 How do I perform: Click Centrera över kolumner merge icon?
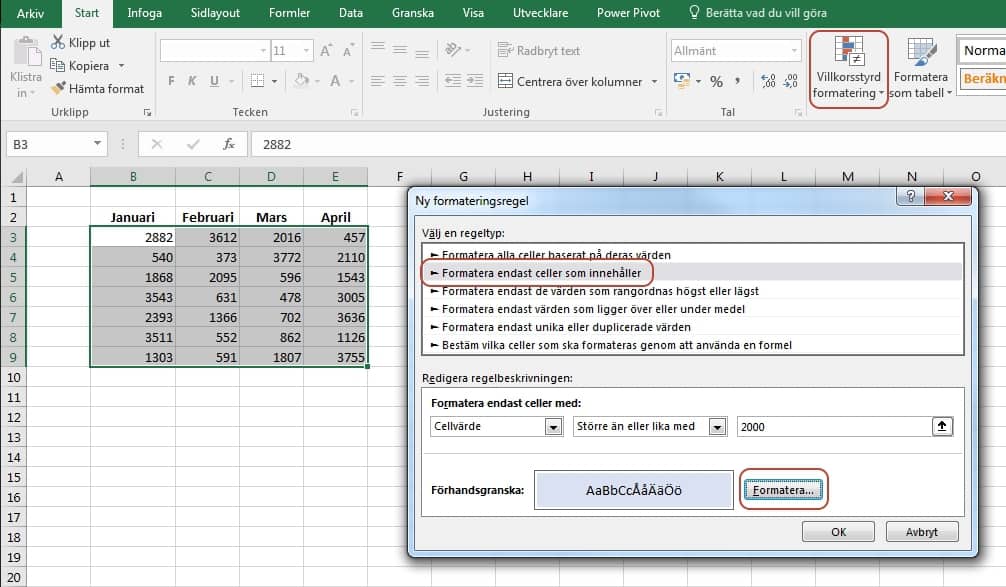point(504,82)
